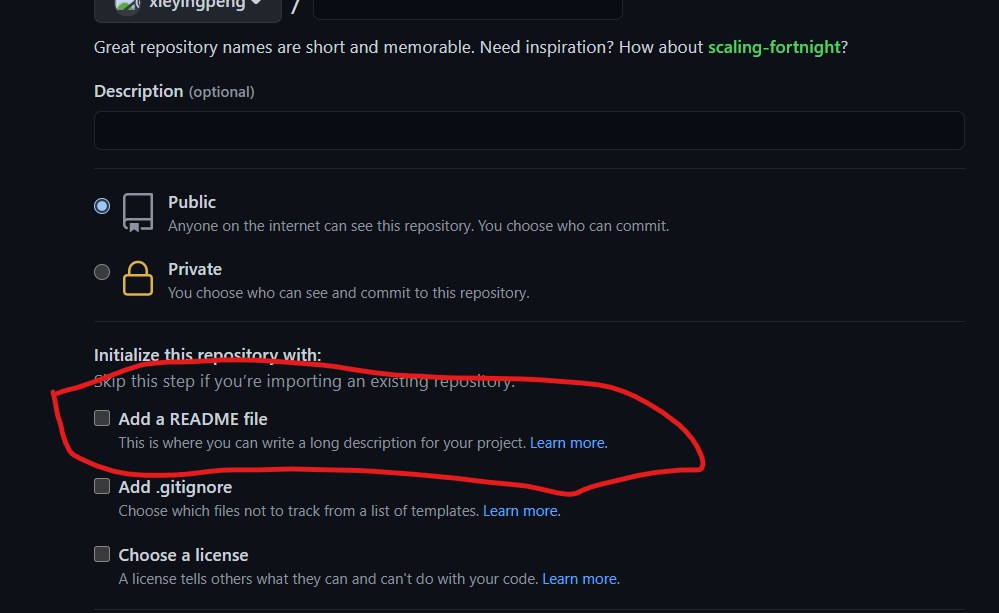Open Learn more link for README description
Screen dimensions: 999x613
pos(568,443)
